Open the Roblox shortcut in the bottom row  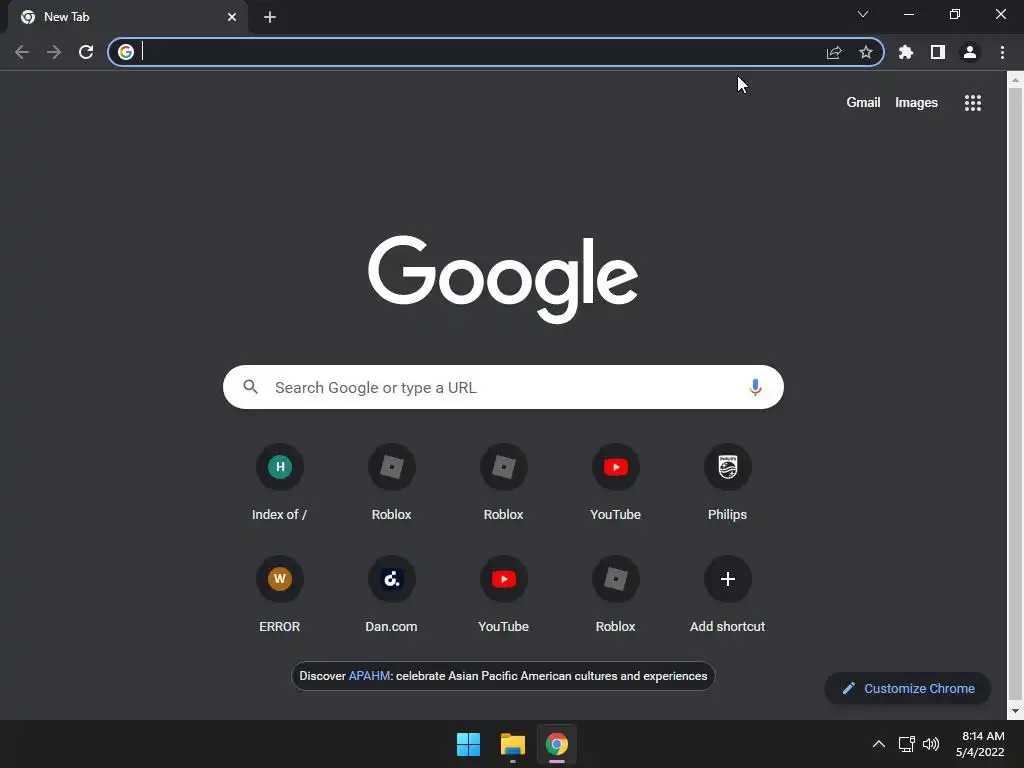615,595
